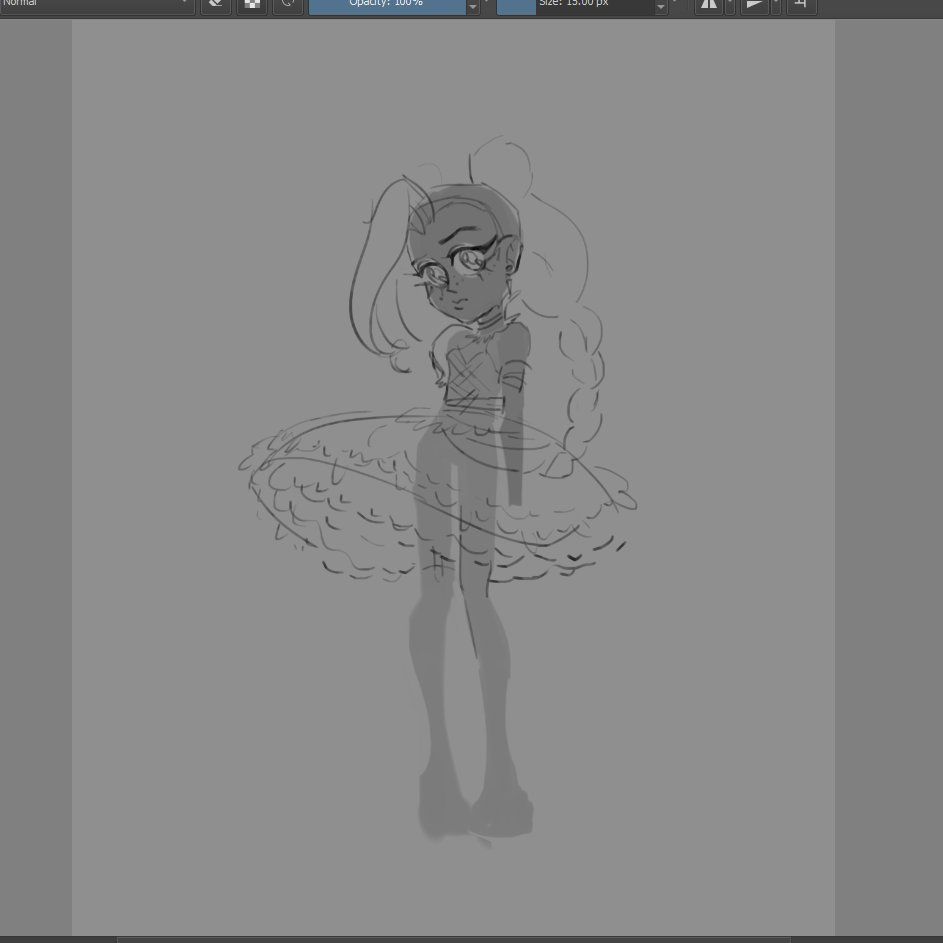Set brush opacity using the Opacity slider
The height and width of the screenshot is (943, 943).
pyautogui.click(x=387, y=5)
